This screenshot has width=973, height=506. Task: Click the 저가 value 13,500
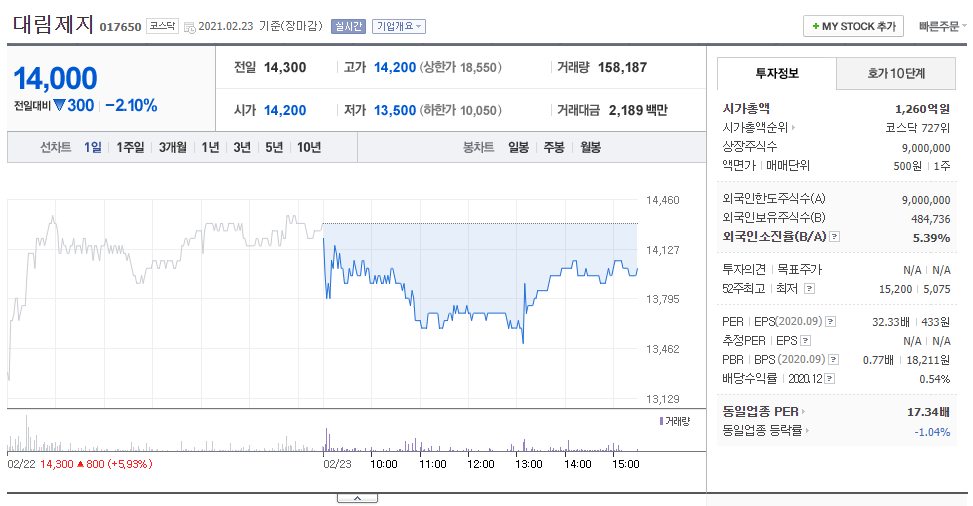pyautogui.click(x=395, y=110)
